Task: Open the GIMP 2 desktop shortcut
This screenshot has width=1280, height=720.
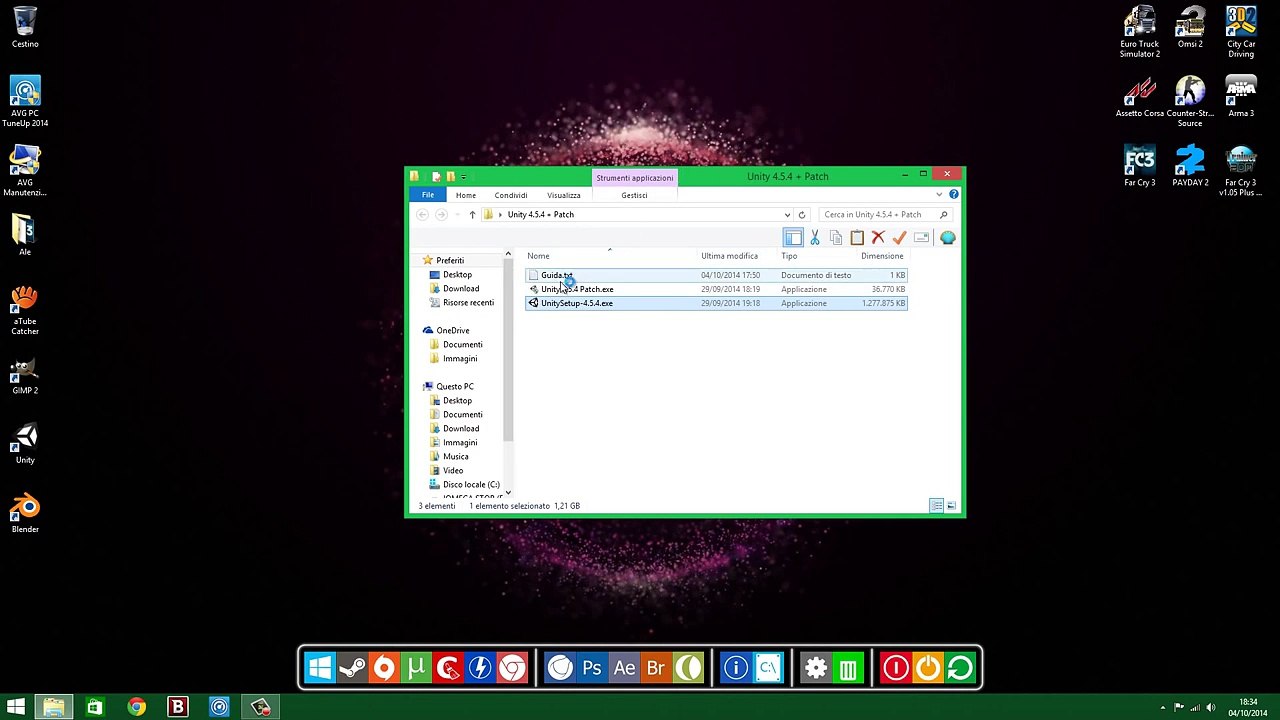Action: click(25, 375)
